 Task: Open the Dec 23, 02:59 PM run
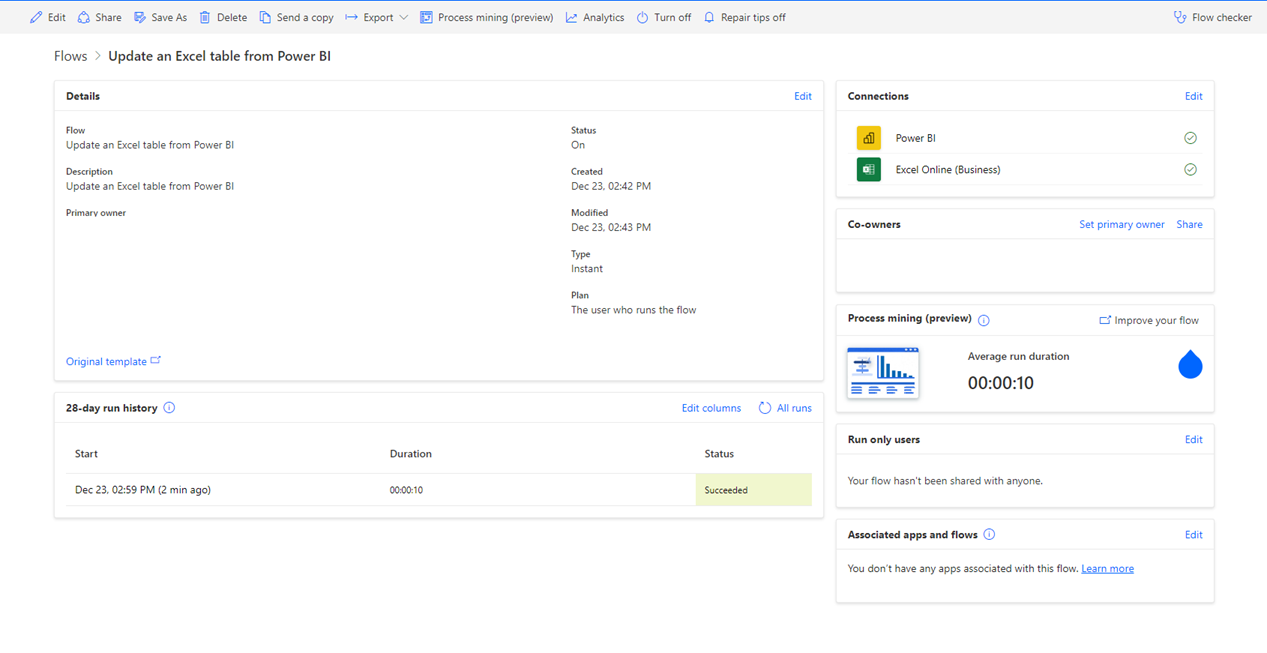tap(143, 490)
